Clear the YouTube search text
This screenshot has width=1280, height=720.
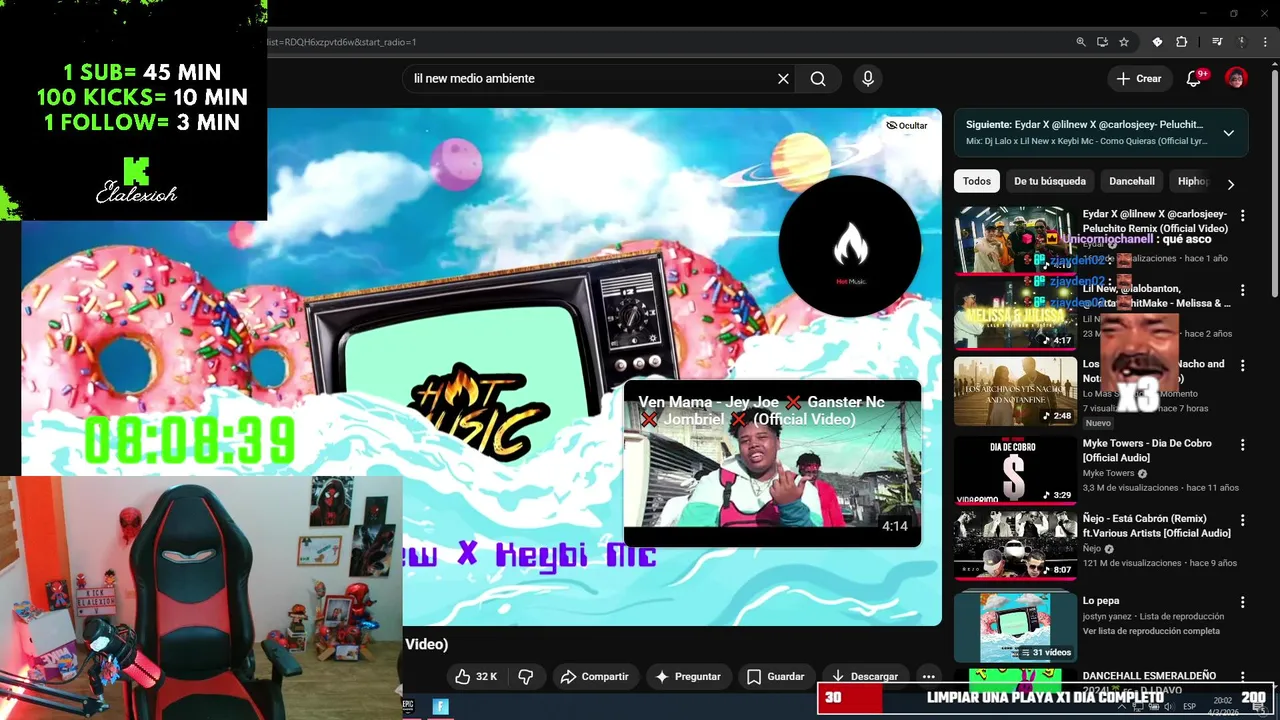[783, 79]
